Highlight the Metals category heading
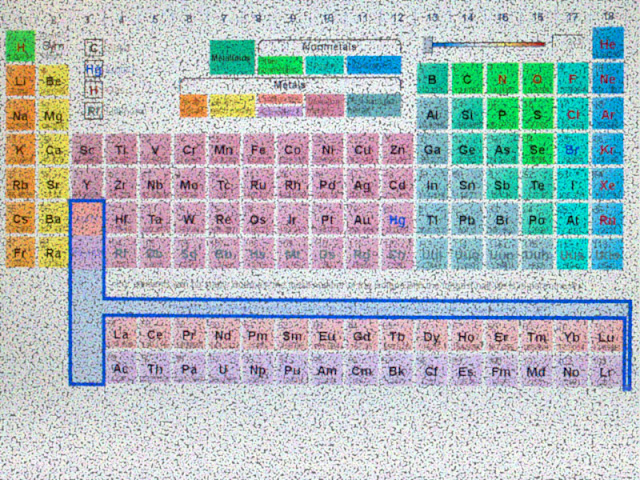The height and width of the screenshot is (480, 640). click(x=289, y=85)
